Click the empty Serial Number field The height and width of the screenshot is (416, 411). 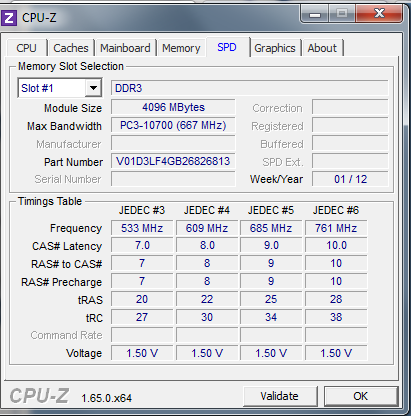click(173, 179)
